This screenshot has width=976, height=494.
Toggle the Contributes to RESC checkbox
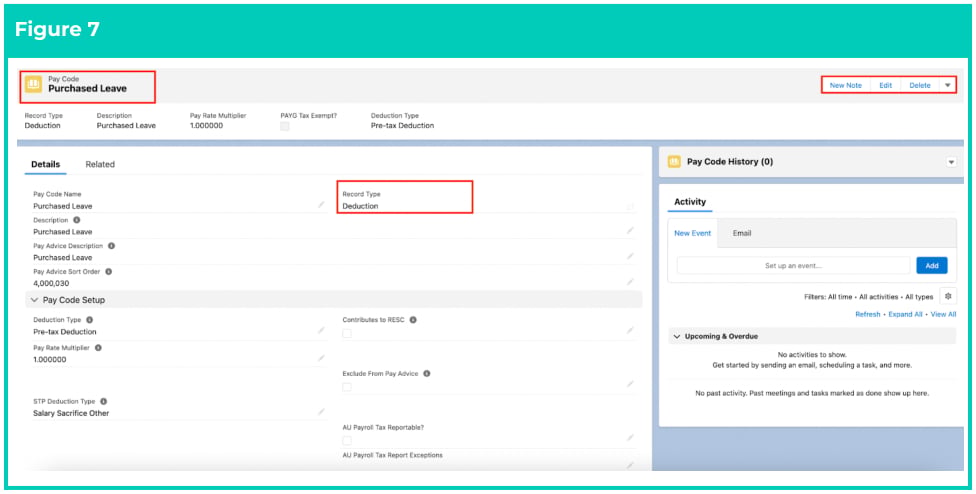coord(347,333)
